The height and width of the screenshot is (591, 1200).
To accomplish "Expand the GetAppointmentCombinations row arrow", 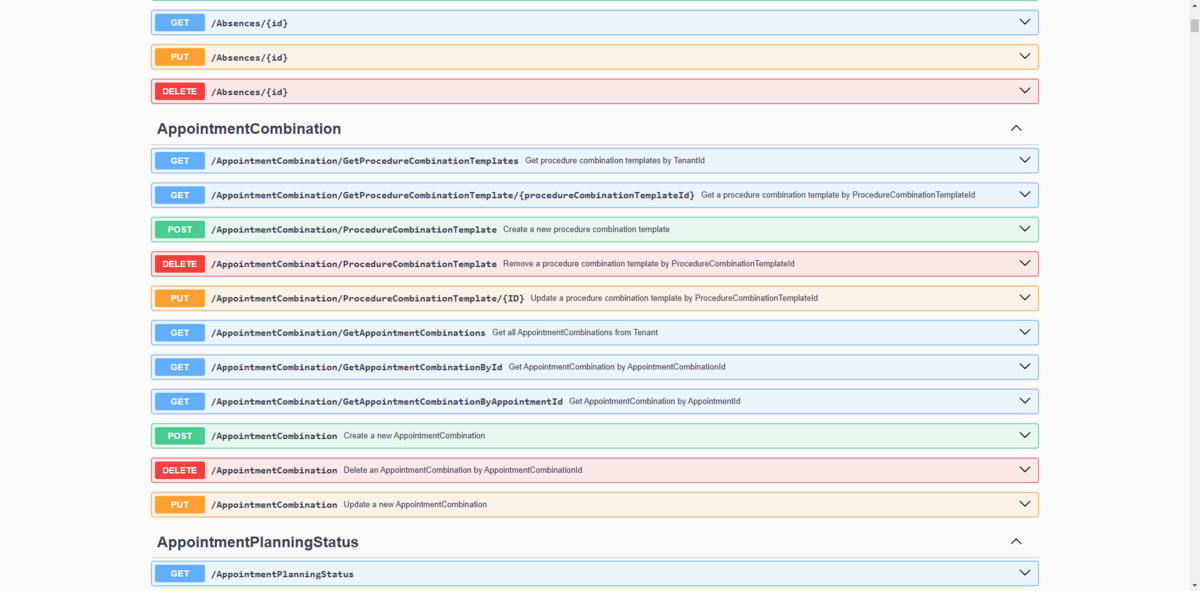I will point(1024,332).
